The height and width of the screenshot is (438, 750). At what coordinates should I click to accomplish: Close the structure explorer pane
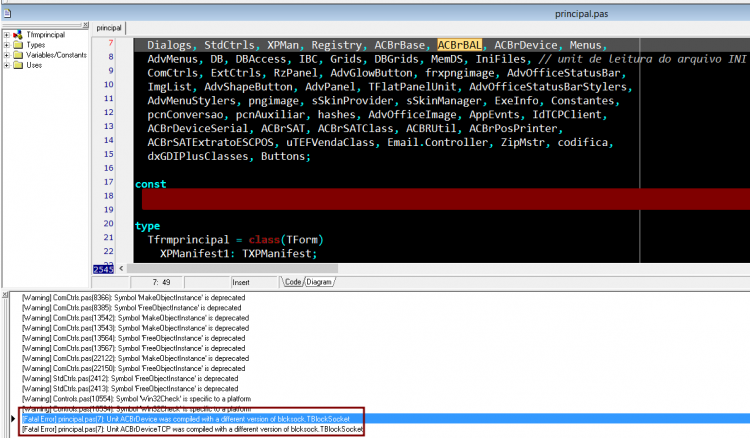pos(86,25)
